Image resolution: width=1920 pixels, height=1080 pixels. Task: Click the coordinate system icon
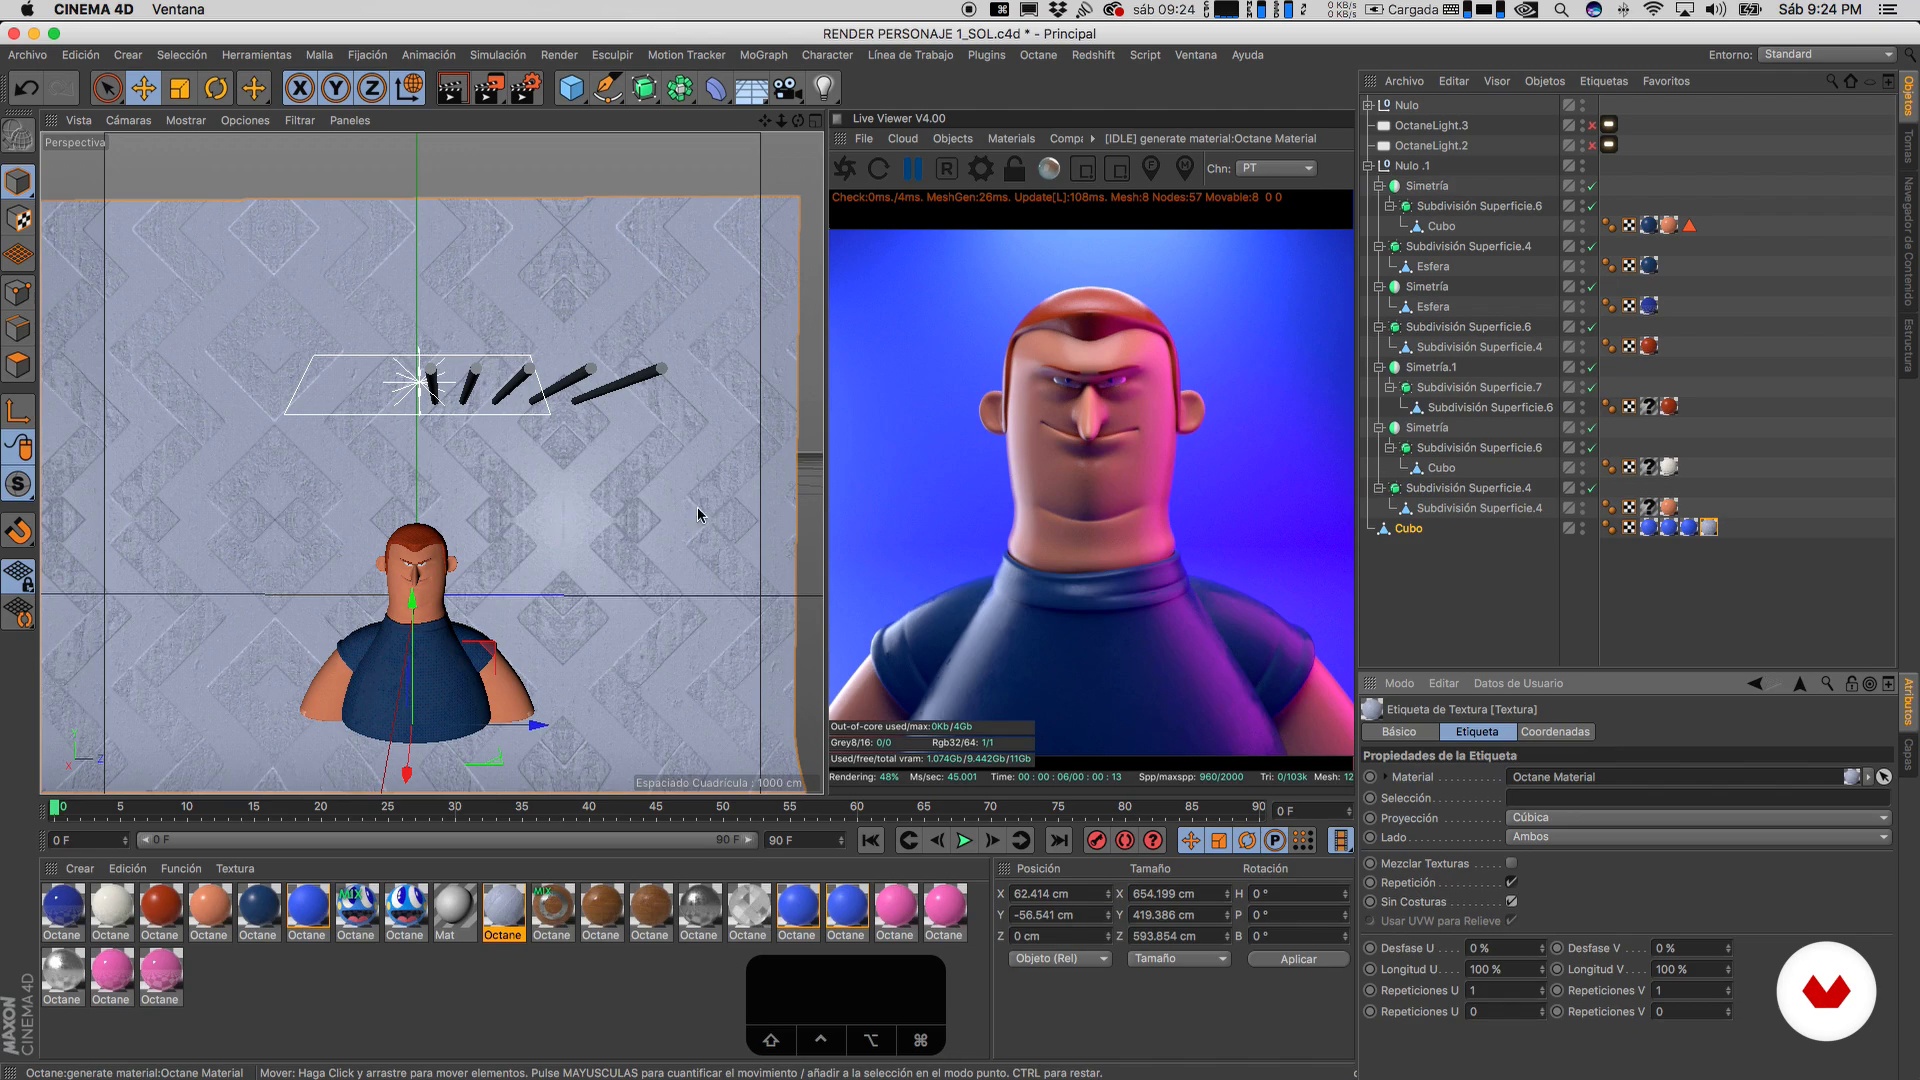pos(409,89)
